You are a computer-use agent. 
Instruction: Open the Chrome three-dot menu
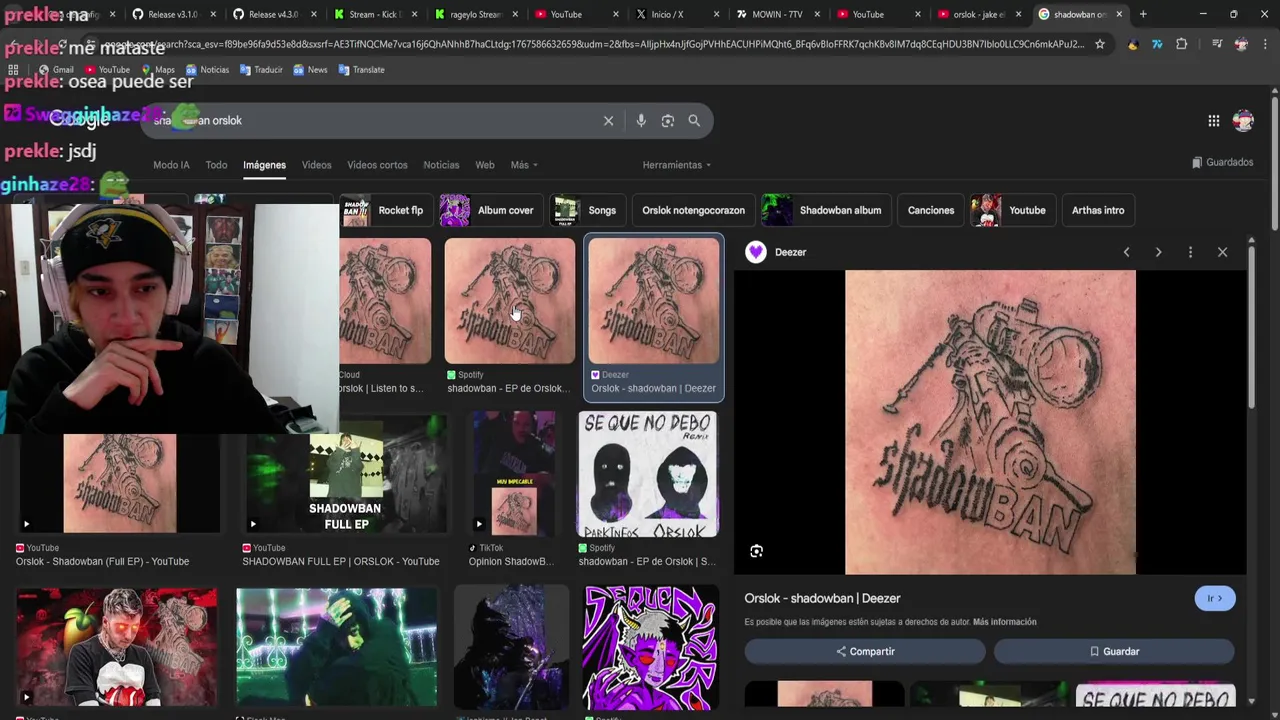point(1264,44)
